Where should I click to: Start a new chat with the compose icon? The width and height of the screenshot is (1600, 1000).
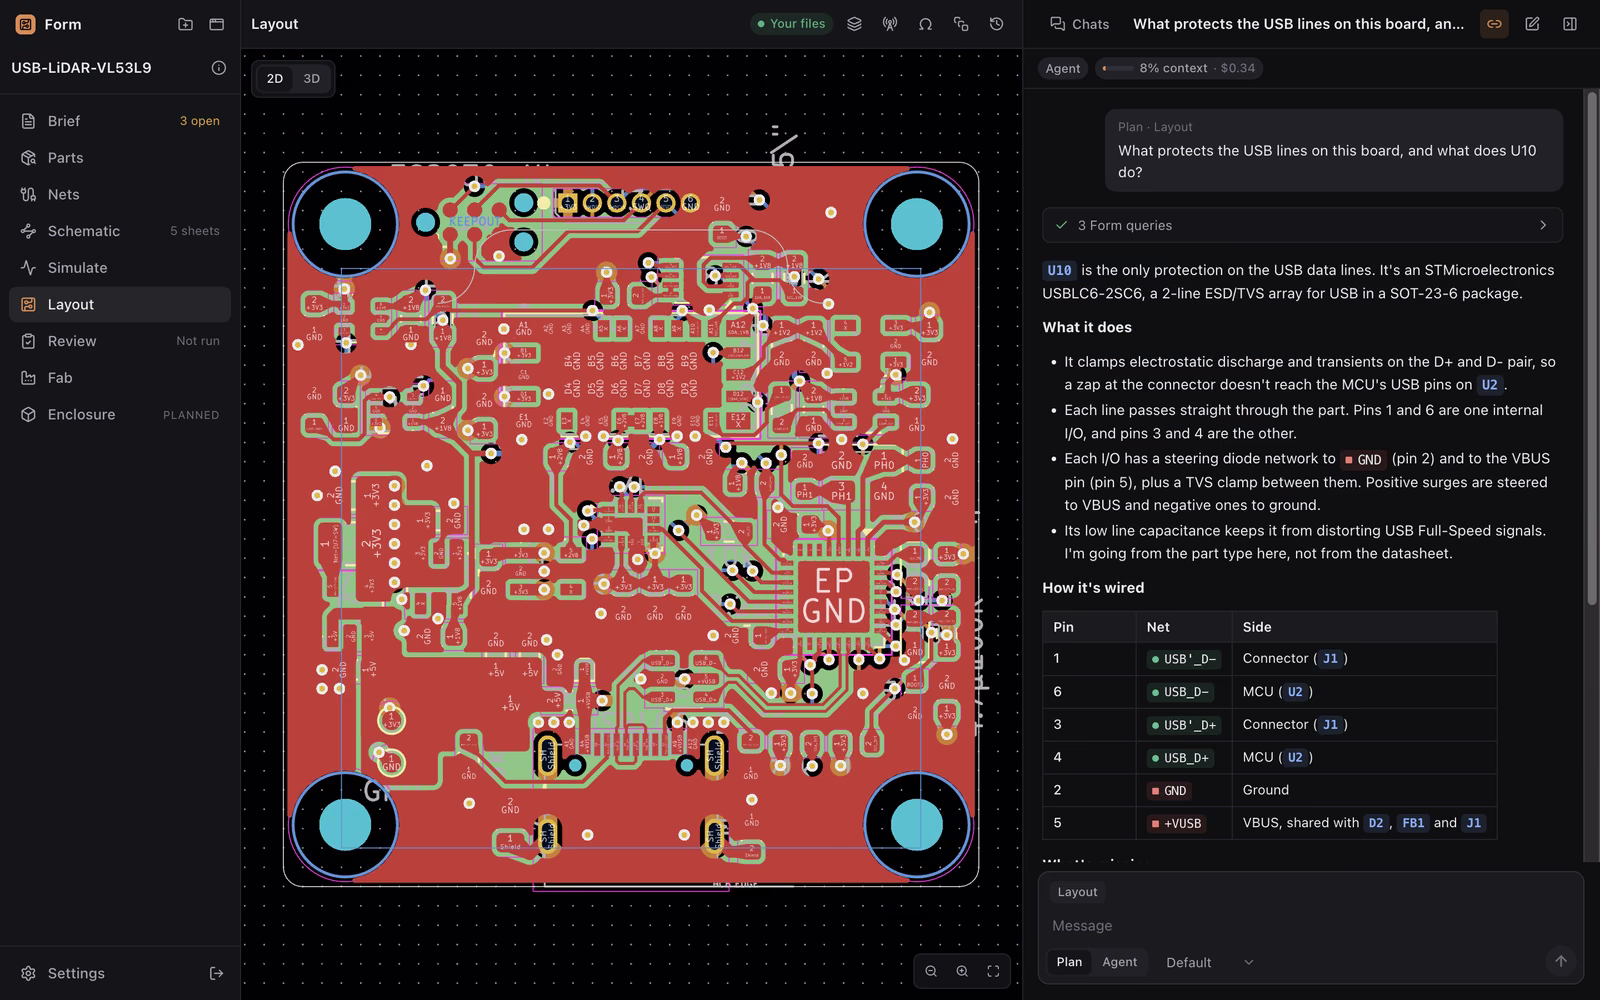tap(1532, 24)
